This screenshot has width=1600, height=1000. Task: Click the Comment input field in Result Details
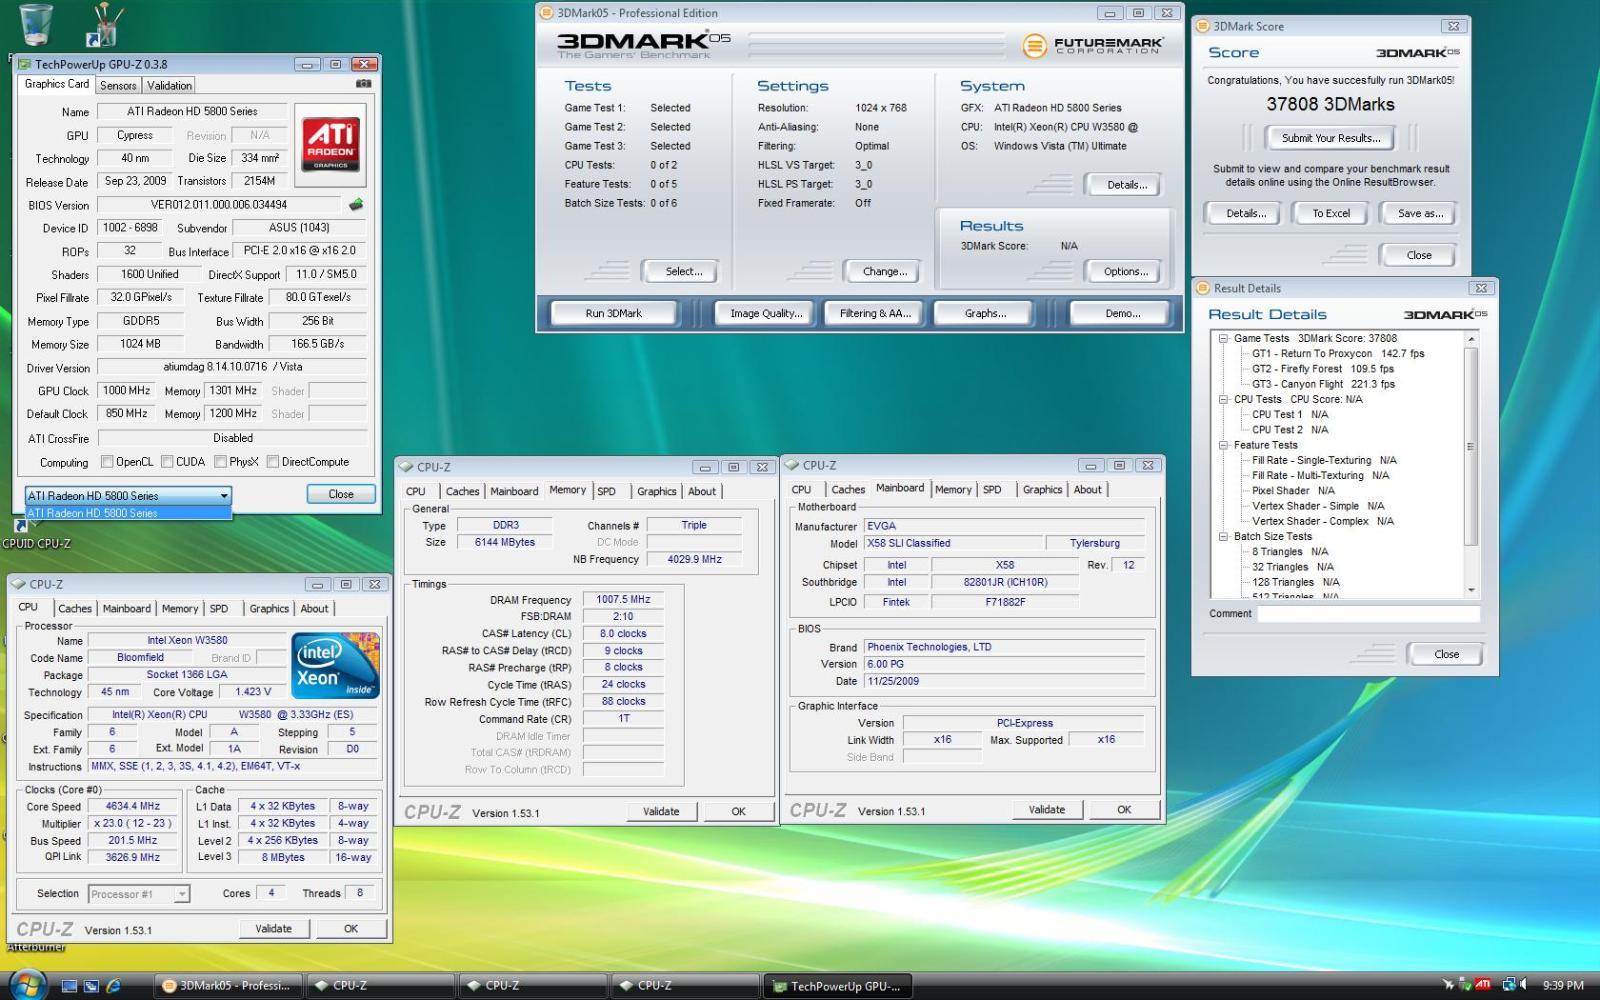coord(1368,614)
